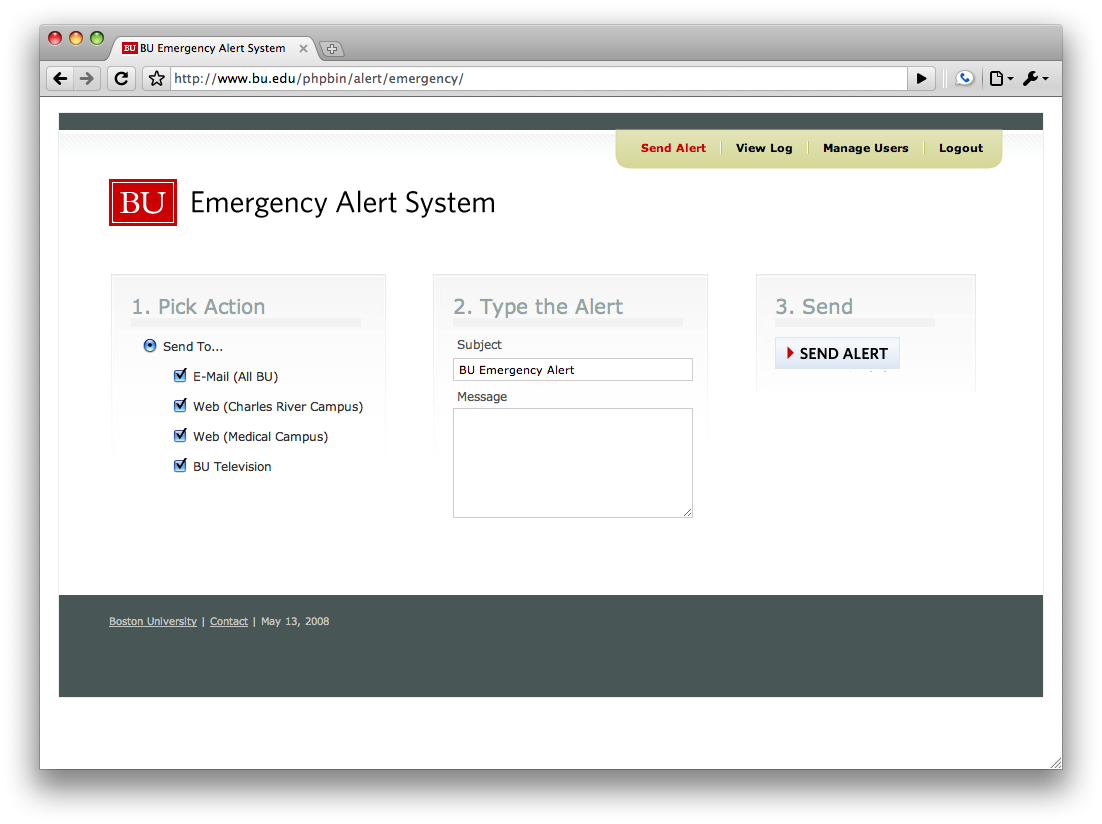Screen dimensions: 1102x824
Task: Click the blue extension icon in toolbar
Action: tap(965, 78)
